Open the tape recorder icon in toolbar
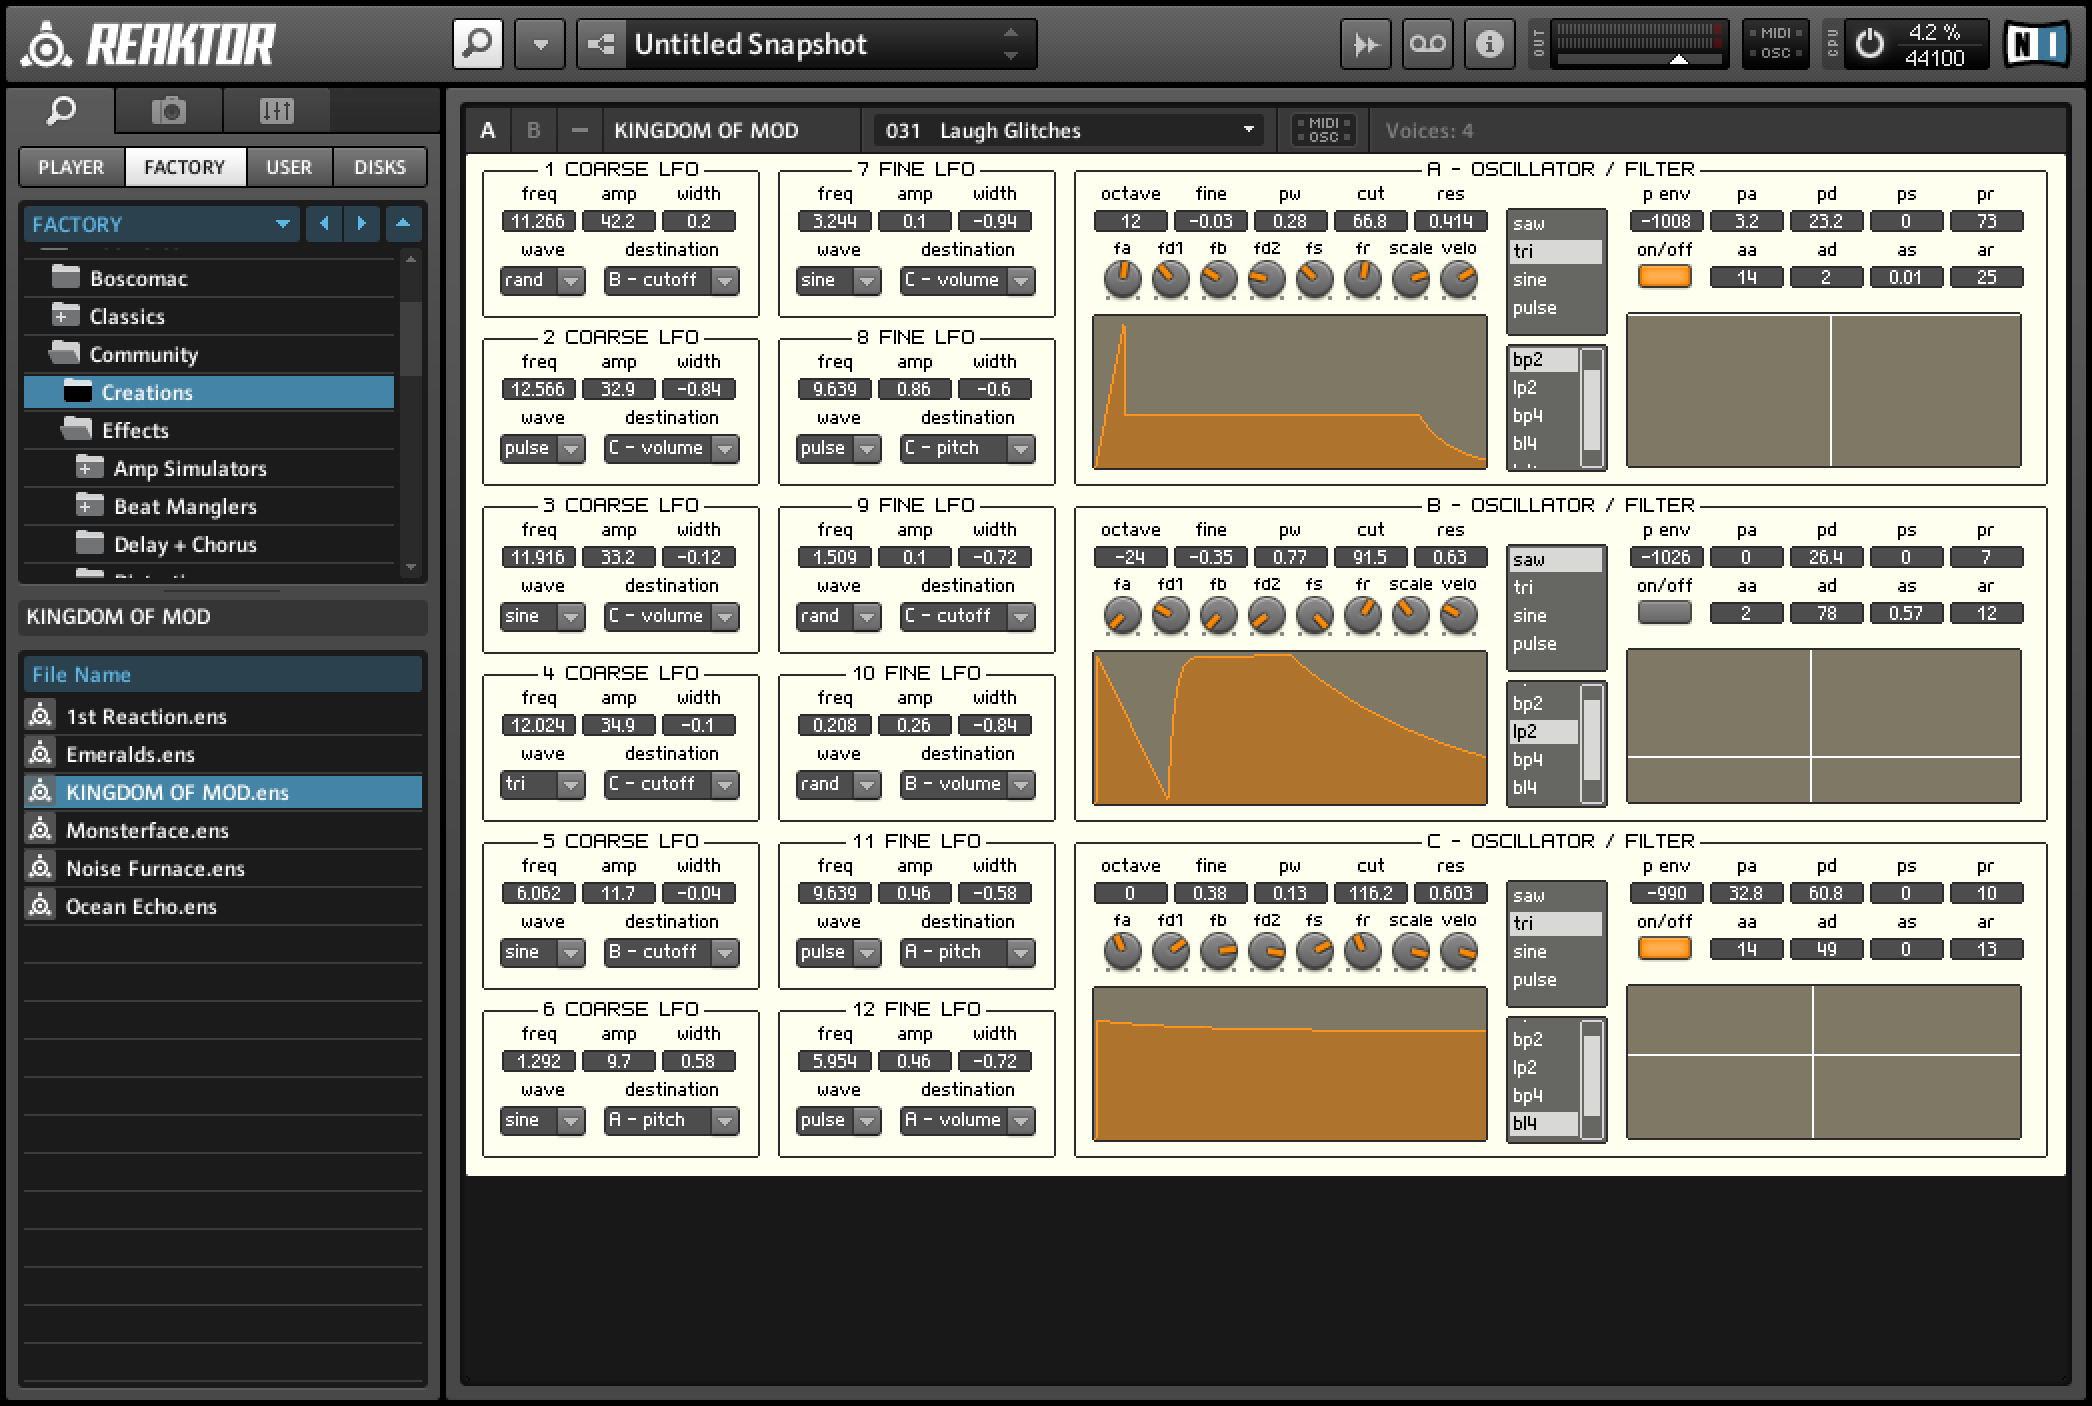 (1427, 45)
